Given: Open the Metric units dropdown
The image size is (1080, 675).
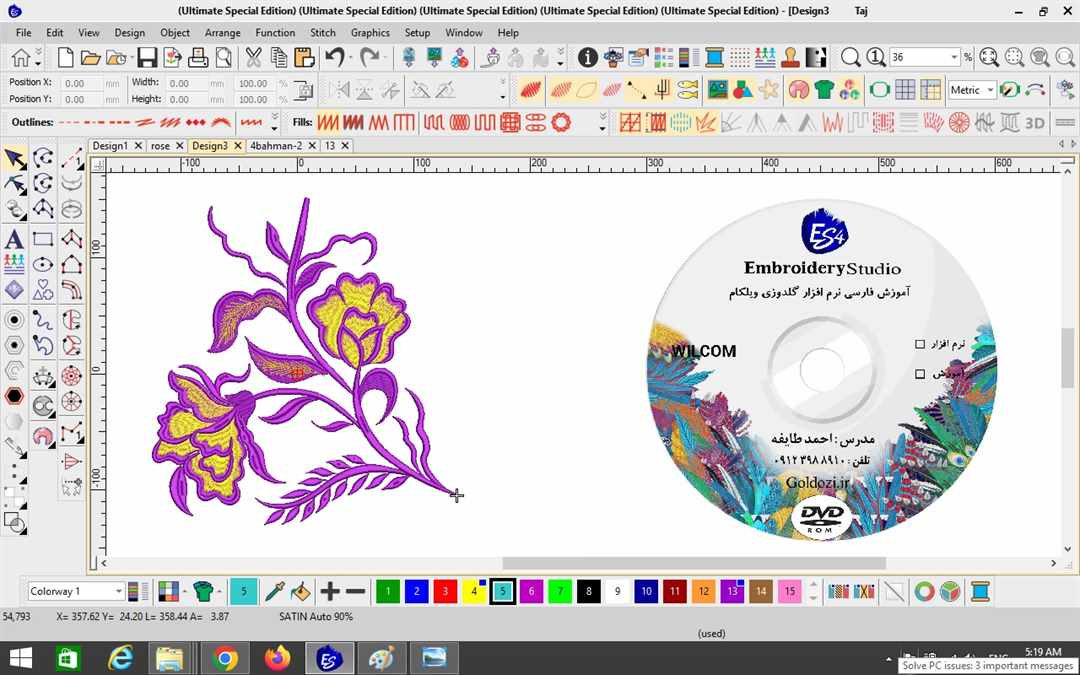Looking at the screenshot, I should click(990, 90).
